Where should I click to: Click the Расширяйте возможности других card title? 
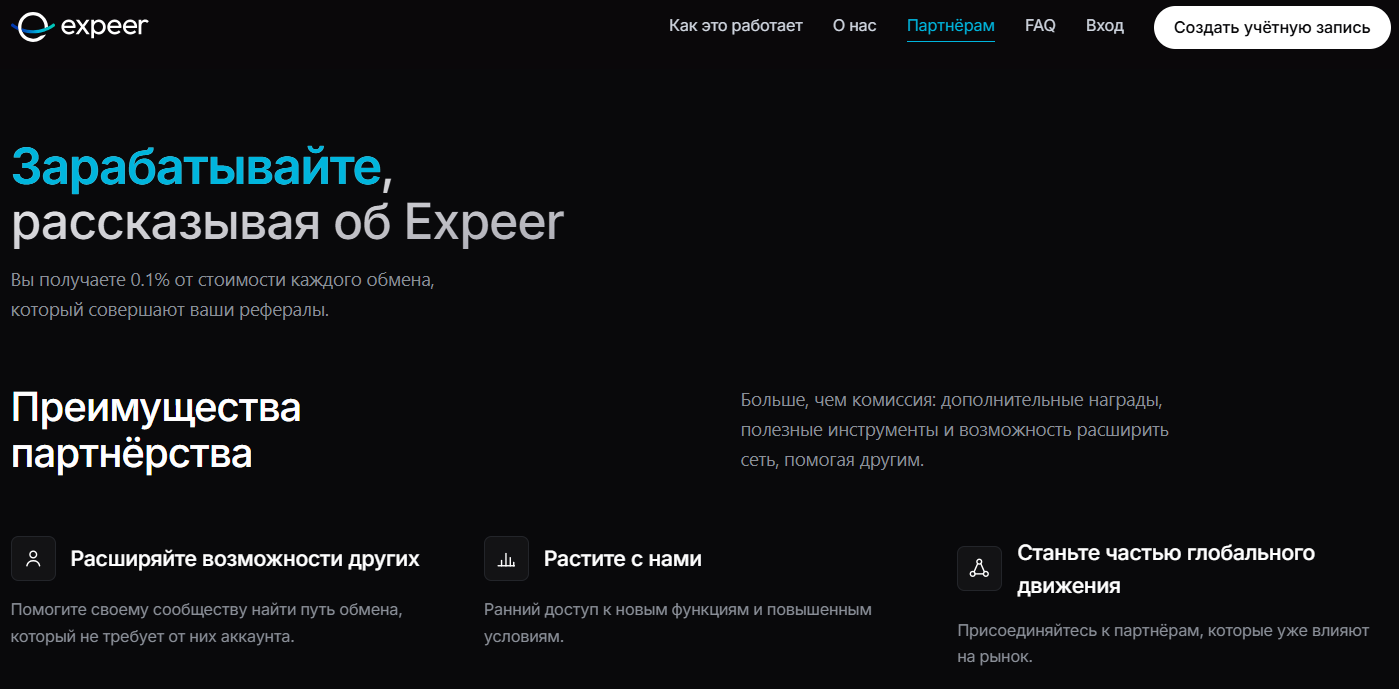245,559
